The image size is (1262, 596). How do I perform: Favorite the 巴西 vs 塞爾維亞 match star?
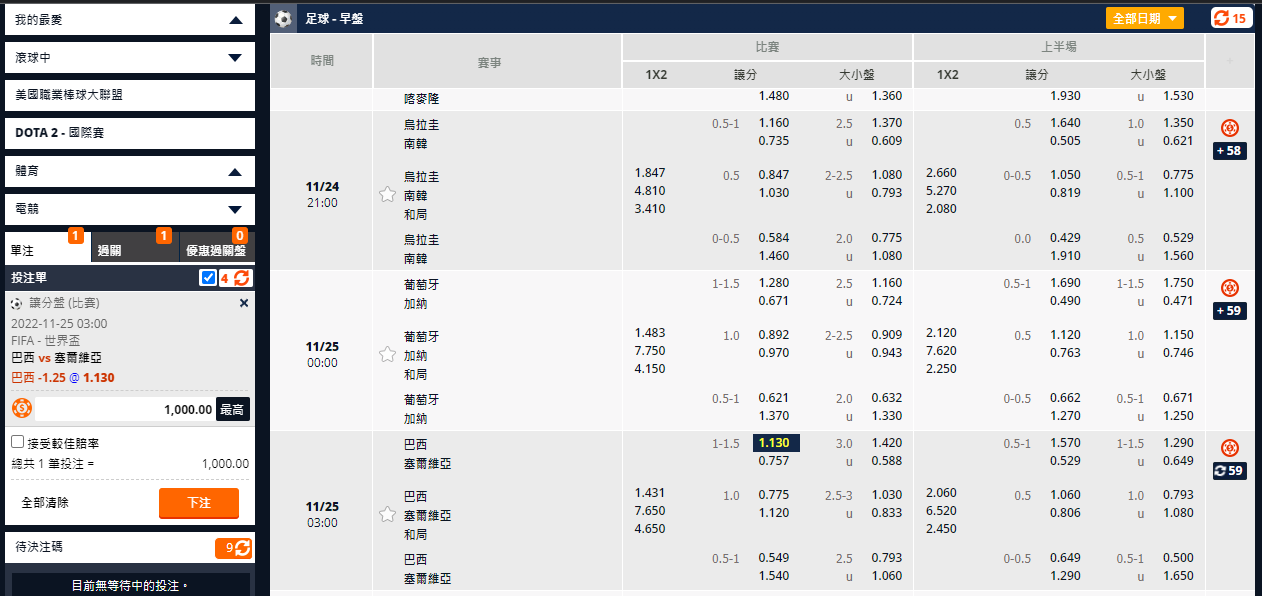pyautogui.click(x=387, y=514)
